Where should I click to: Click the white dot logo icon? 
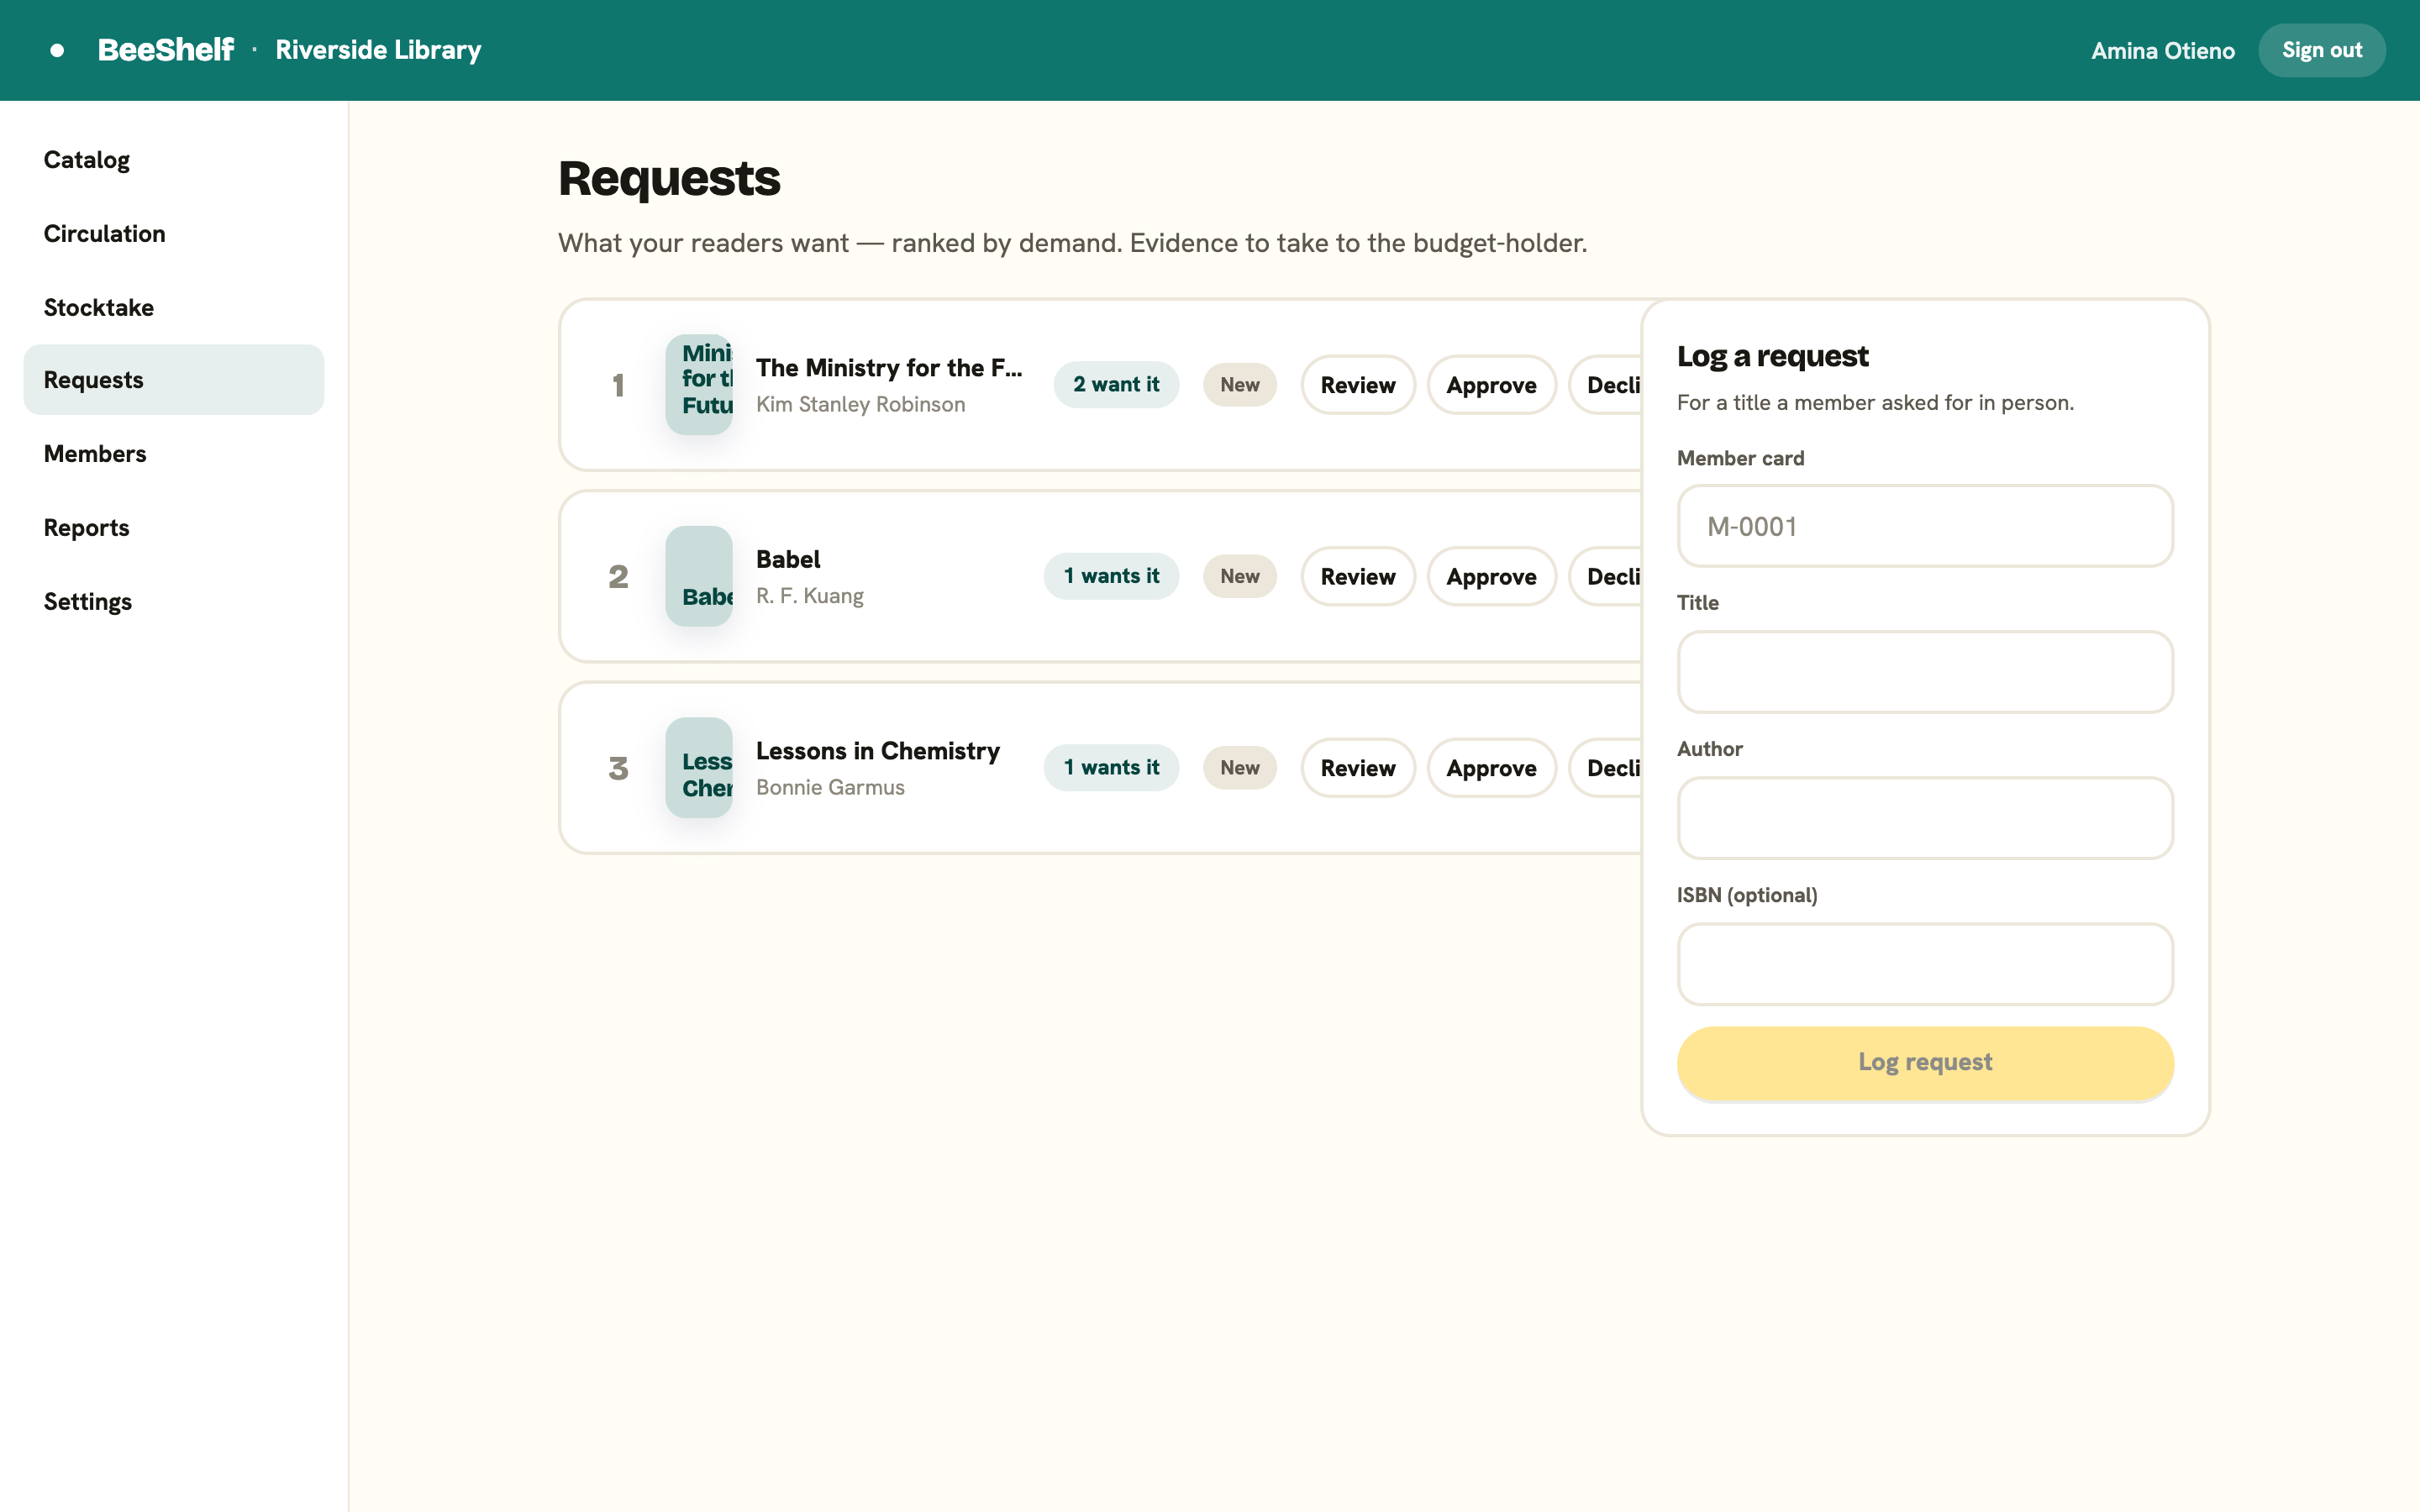coord(57,50)
